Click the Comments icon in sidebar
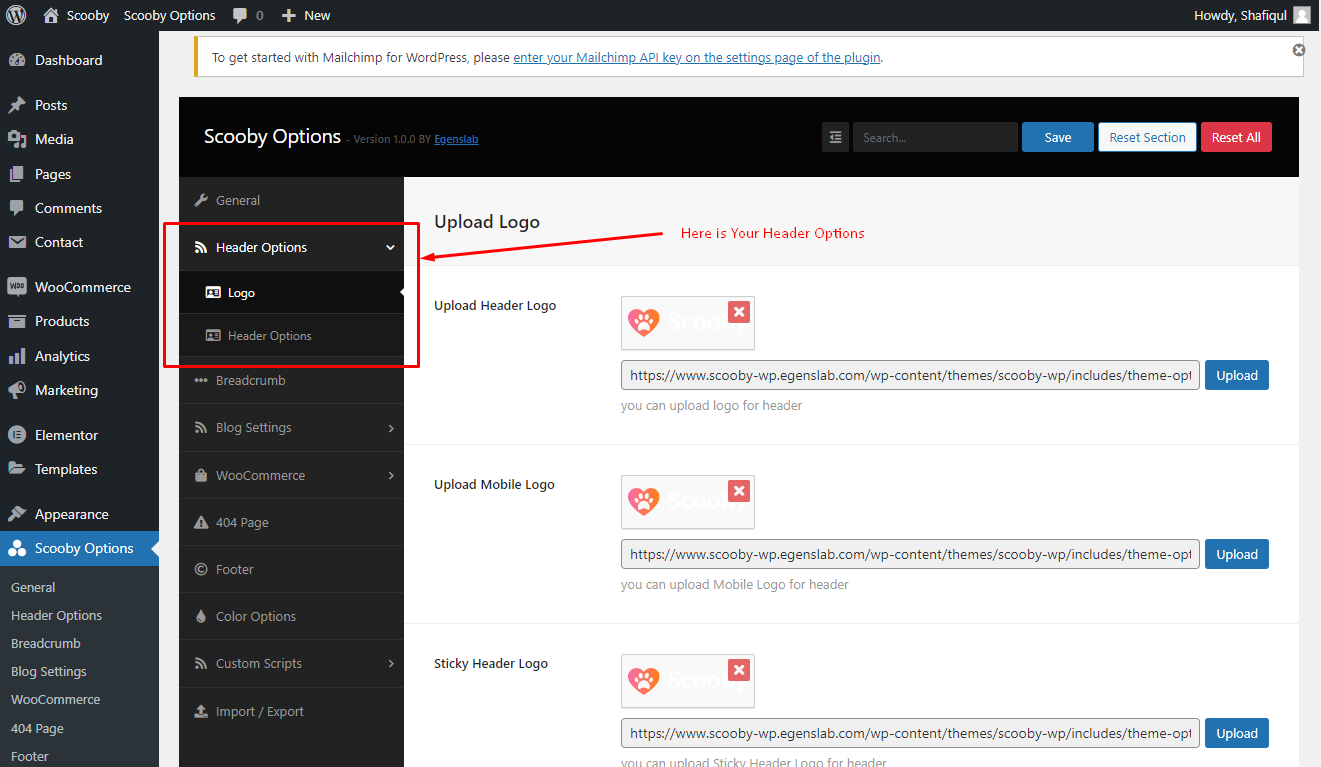Viewport: 1321px width, 767px height. pyautogui.click(x=17, y=208)
